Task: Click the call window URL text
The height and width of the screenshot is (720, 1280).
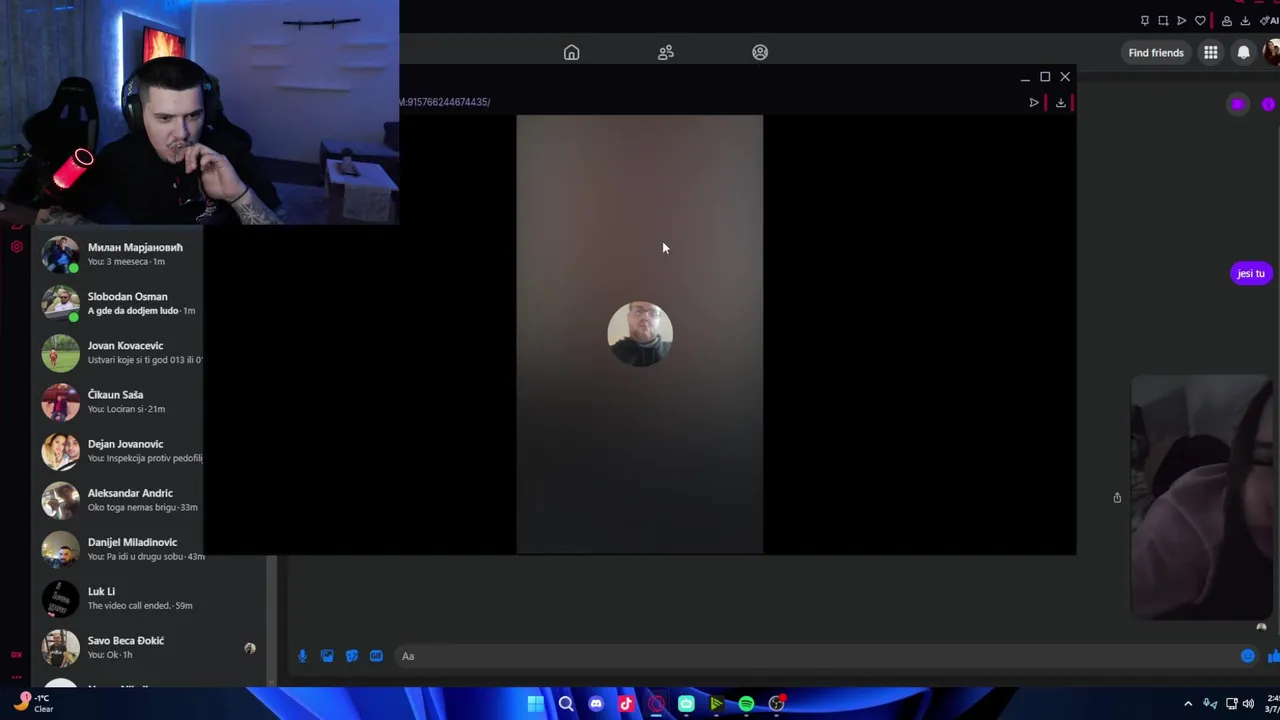Action: coord(445,102)
